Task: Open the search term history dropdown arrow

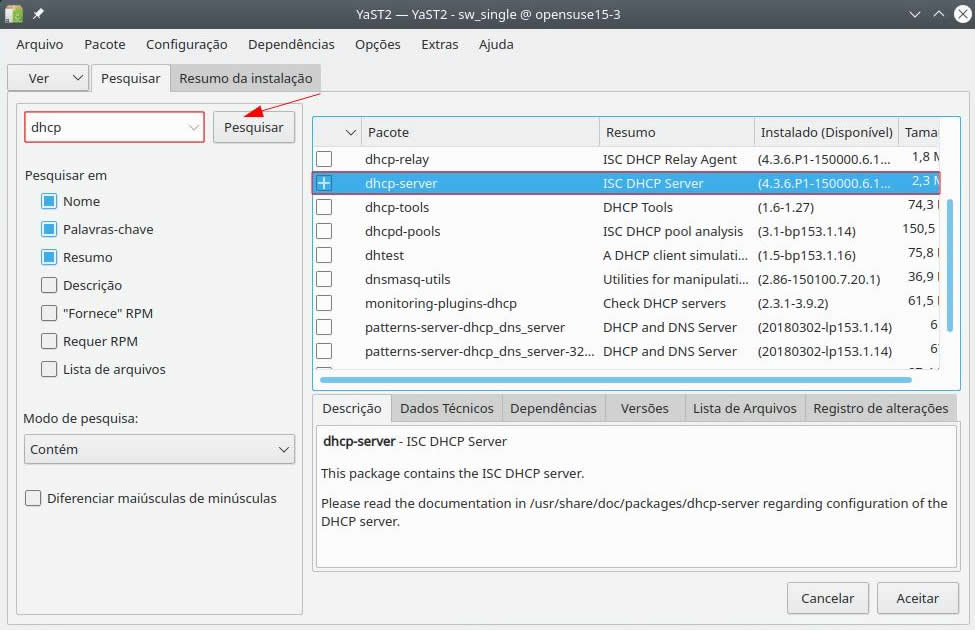Action: [x=193, y=128]
